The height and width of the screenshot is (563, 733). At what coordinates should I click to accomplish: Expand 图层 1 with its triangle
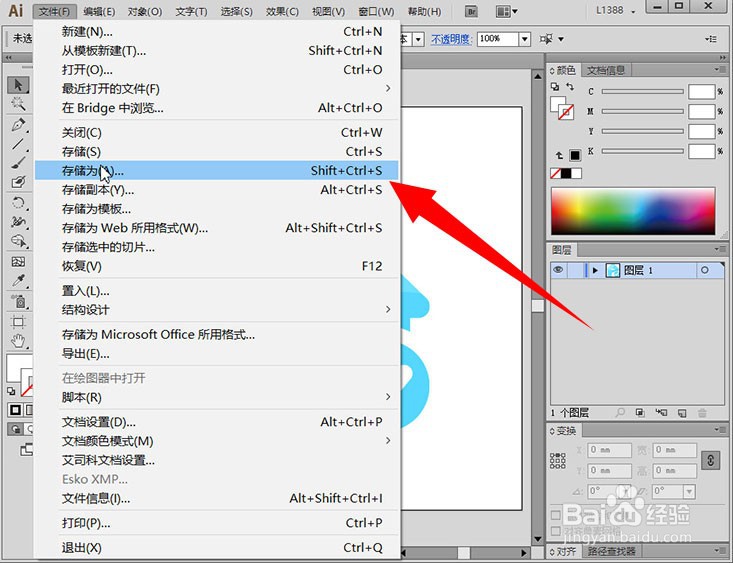595,270
